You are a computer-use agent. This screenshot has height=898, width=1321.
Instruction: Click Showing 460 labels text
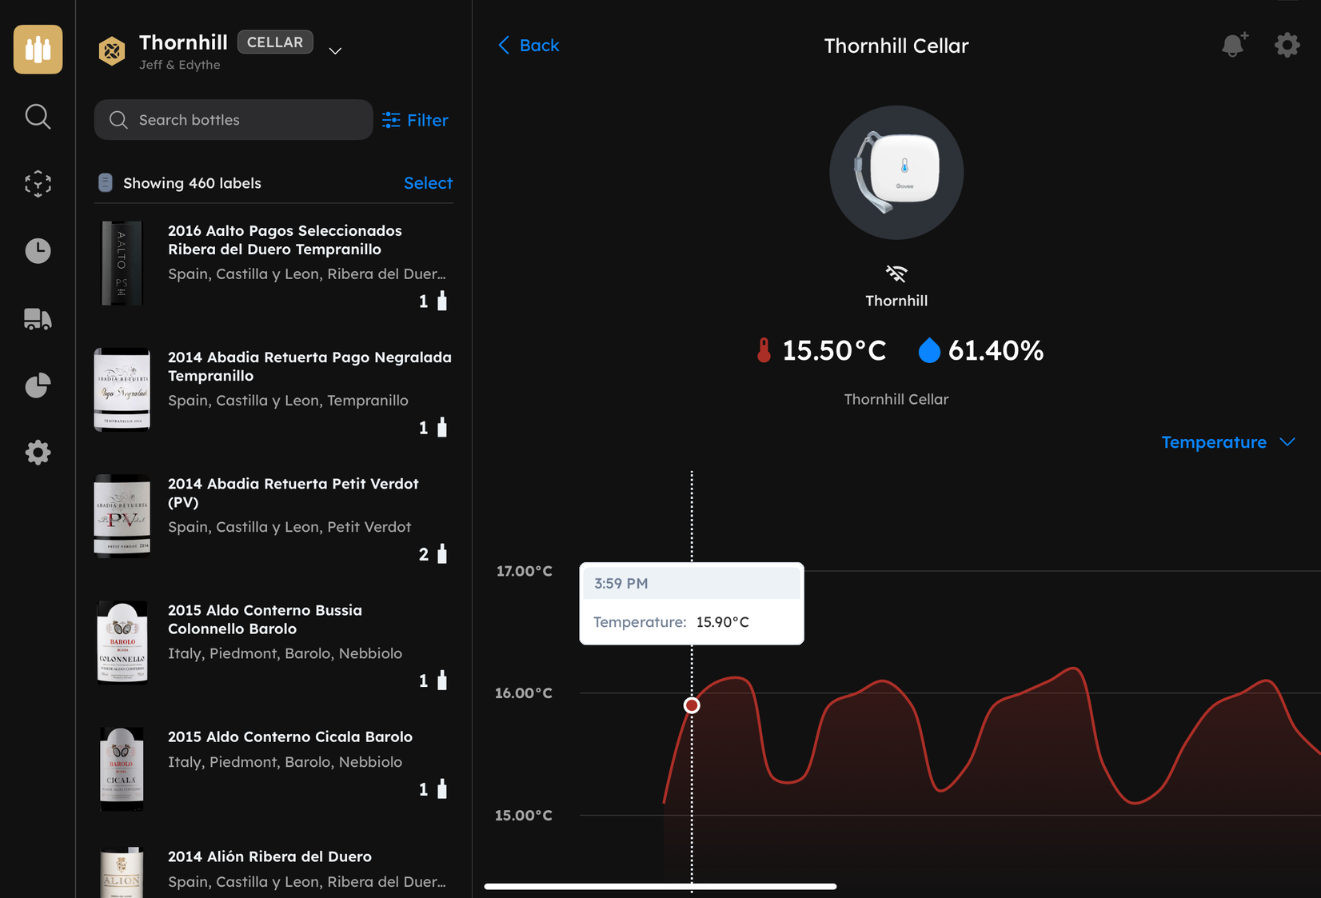coord(192,183)
